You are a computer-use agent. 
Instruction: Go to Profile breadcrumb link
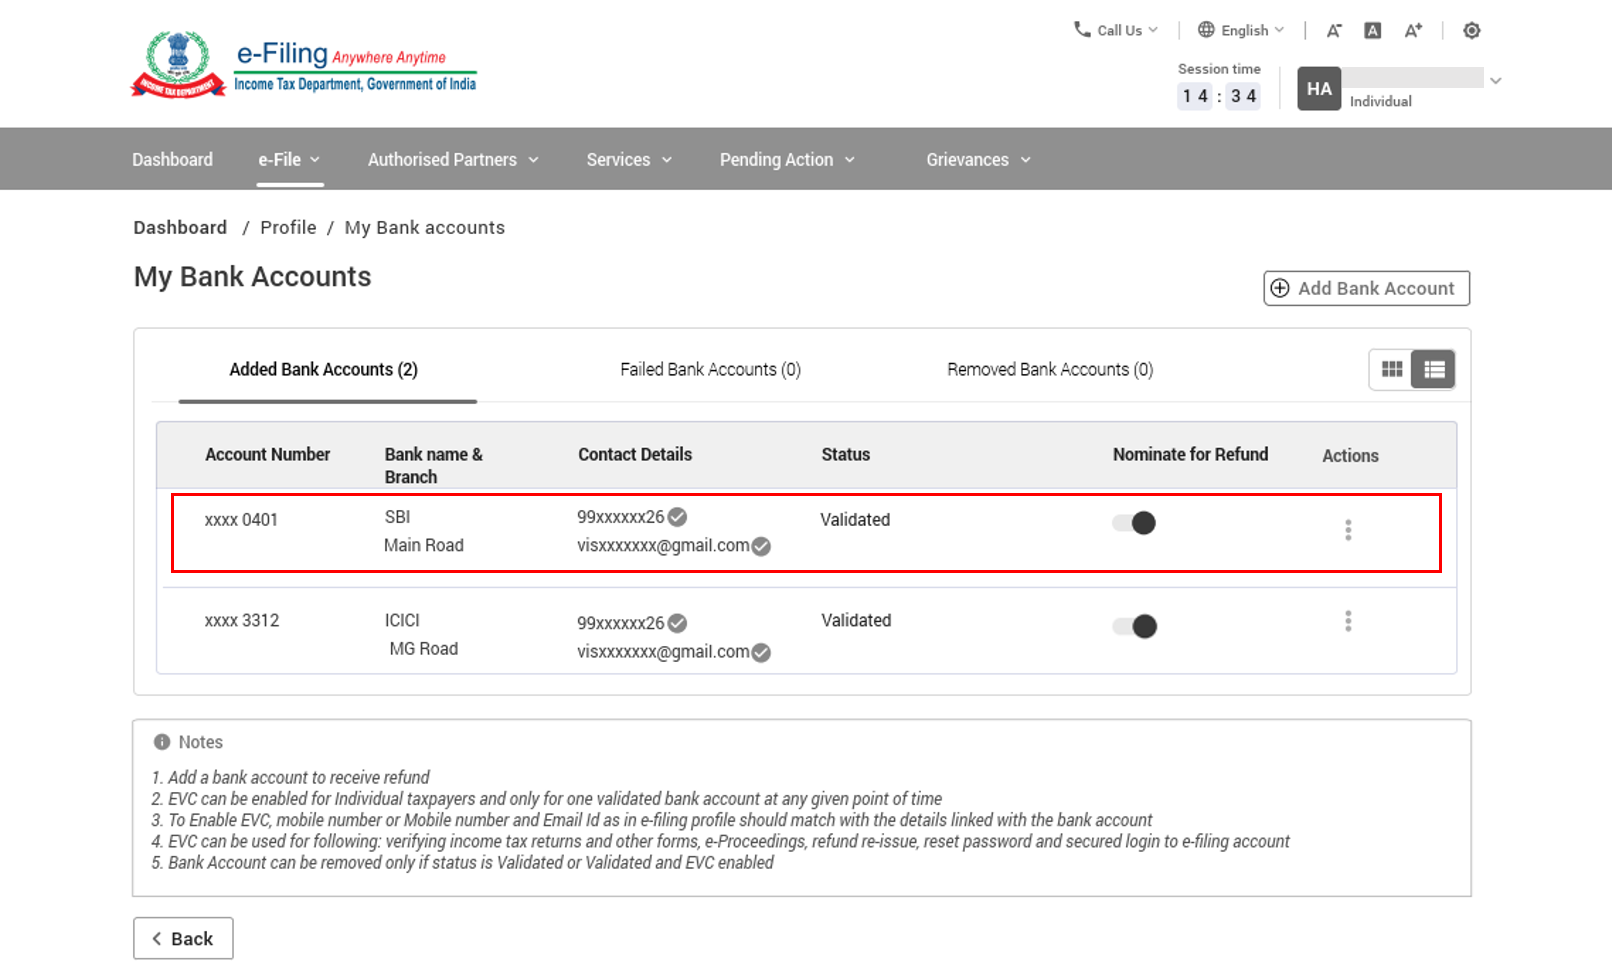tap(288, 228)
